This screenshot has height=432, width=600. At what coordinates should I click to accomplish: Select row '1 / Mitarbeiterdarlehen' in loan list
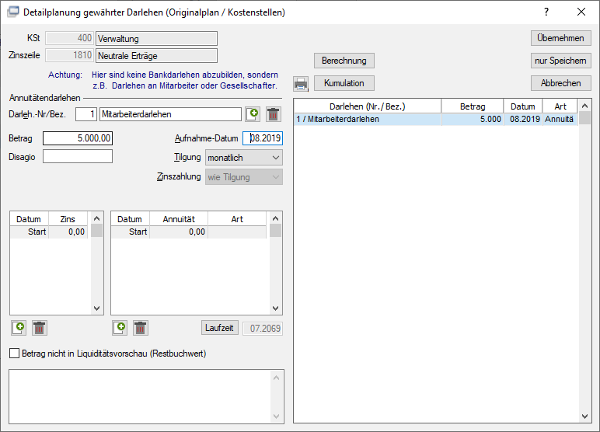coord(436,119)
